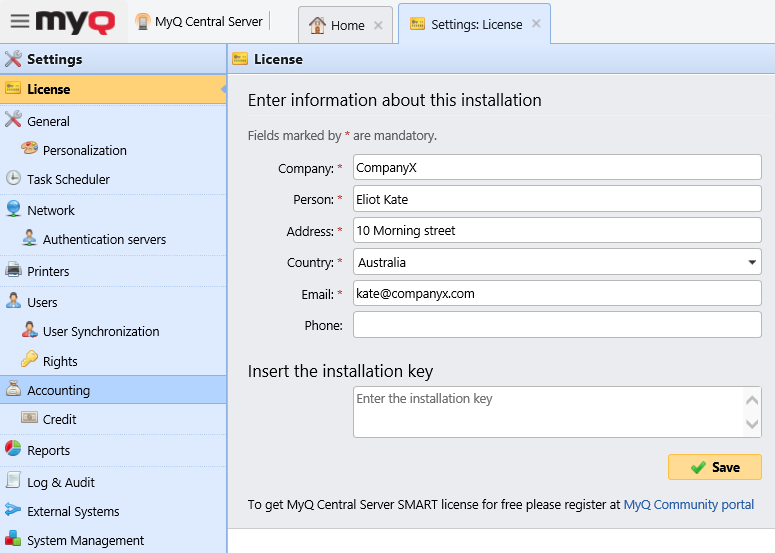775x553 pixels.
Task: Select User Synchronization in sidebar
Action: click(x=101, y=331)
